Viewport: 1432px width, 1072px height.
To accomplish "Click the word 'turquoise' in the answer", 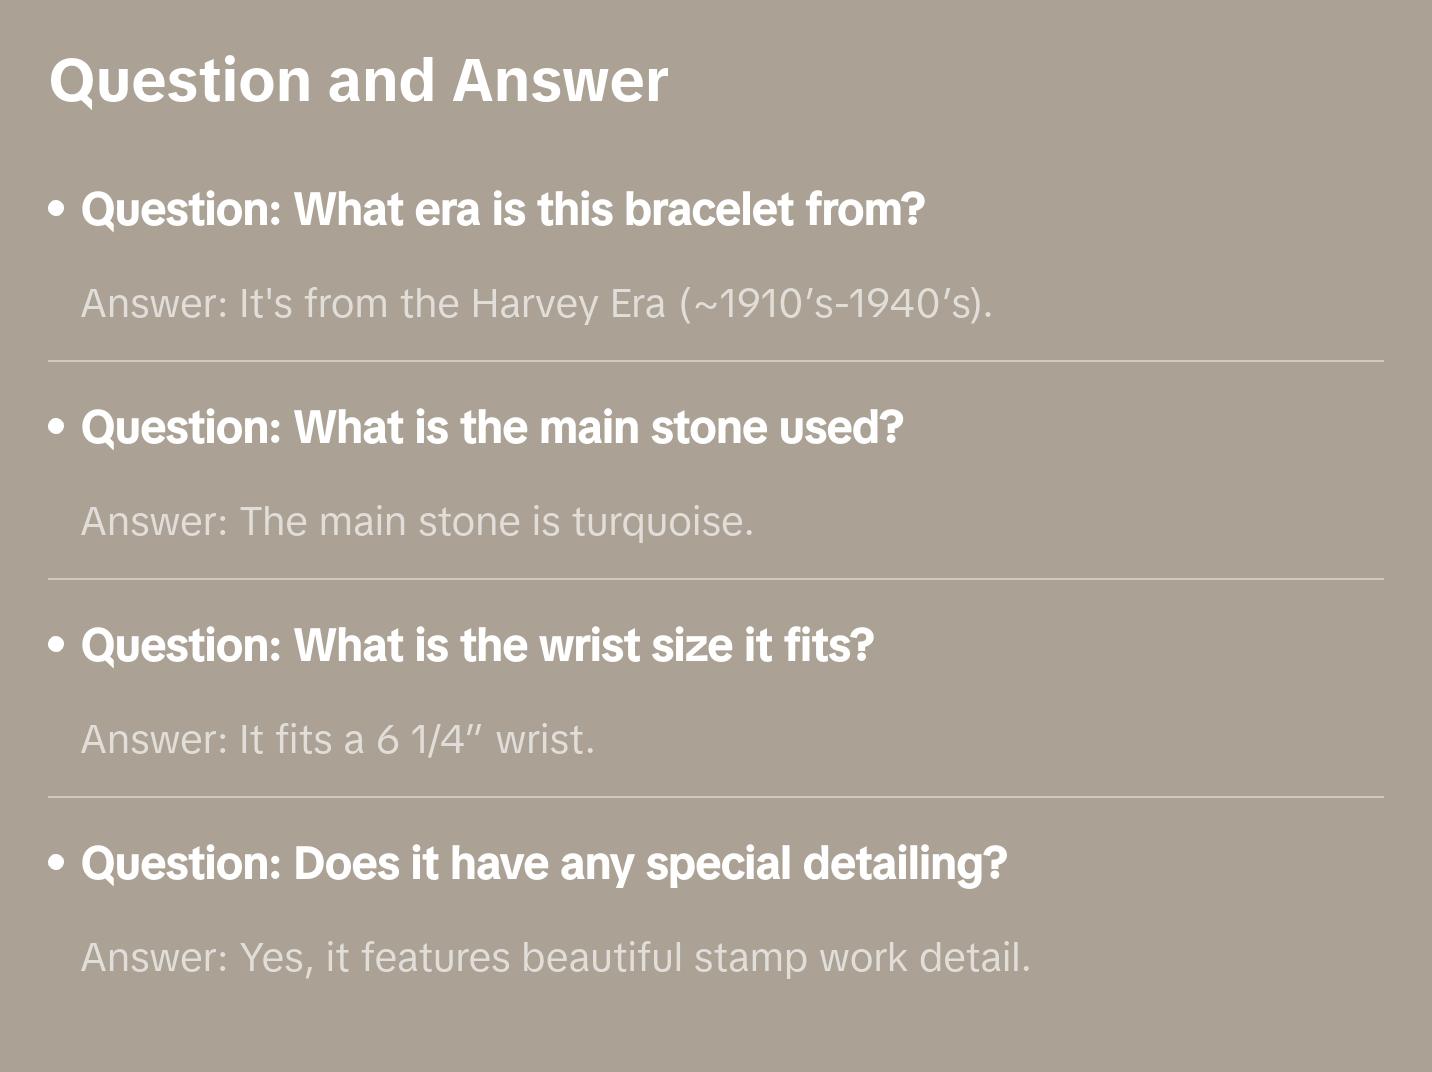I will 661,522.
